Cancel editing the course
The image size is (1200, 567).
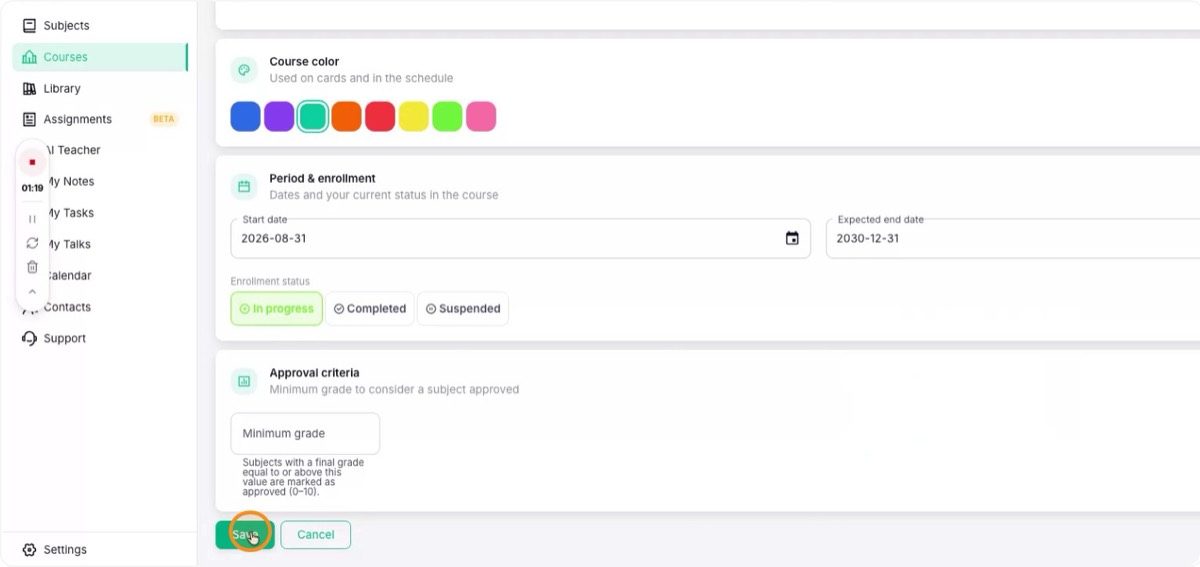pos(315,535)
